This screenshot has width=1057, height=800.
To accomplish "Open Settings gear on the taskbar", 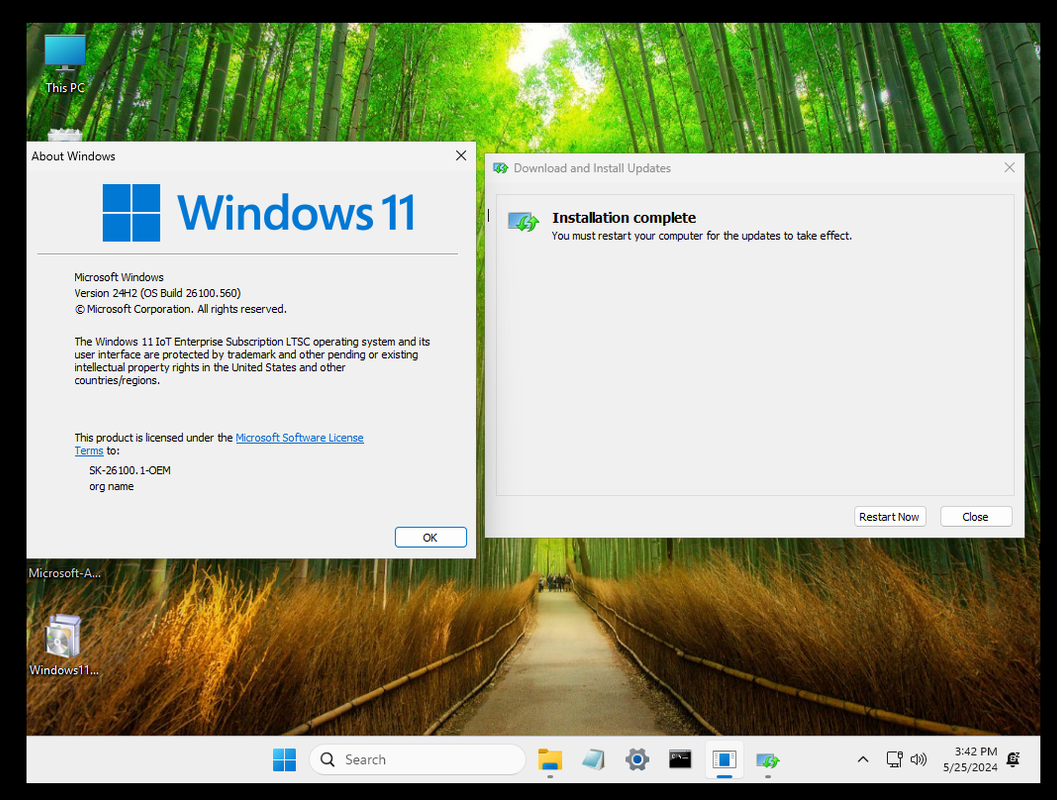I will (636, 760).
